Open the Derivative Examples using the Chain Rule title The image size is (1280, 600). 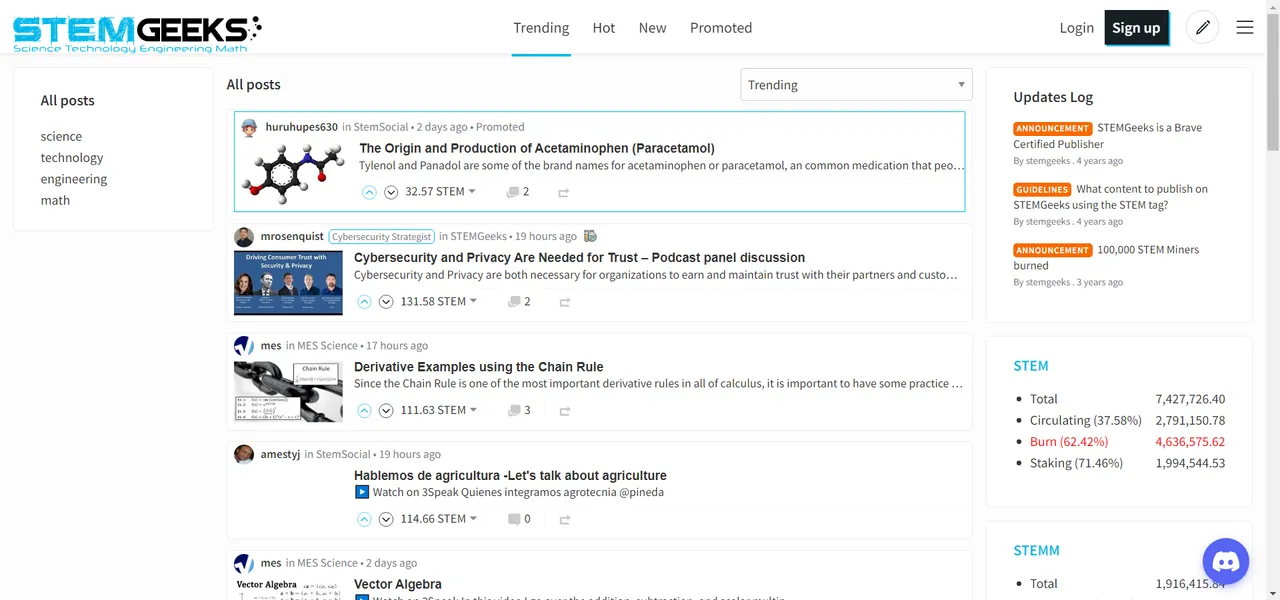point(479,367)
